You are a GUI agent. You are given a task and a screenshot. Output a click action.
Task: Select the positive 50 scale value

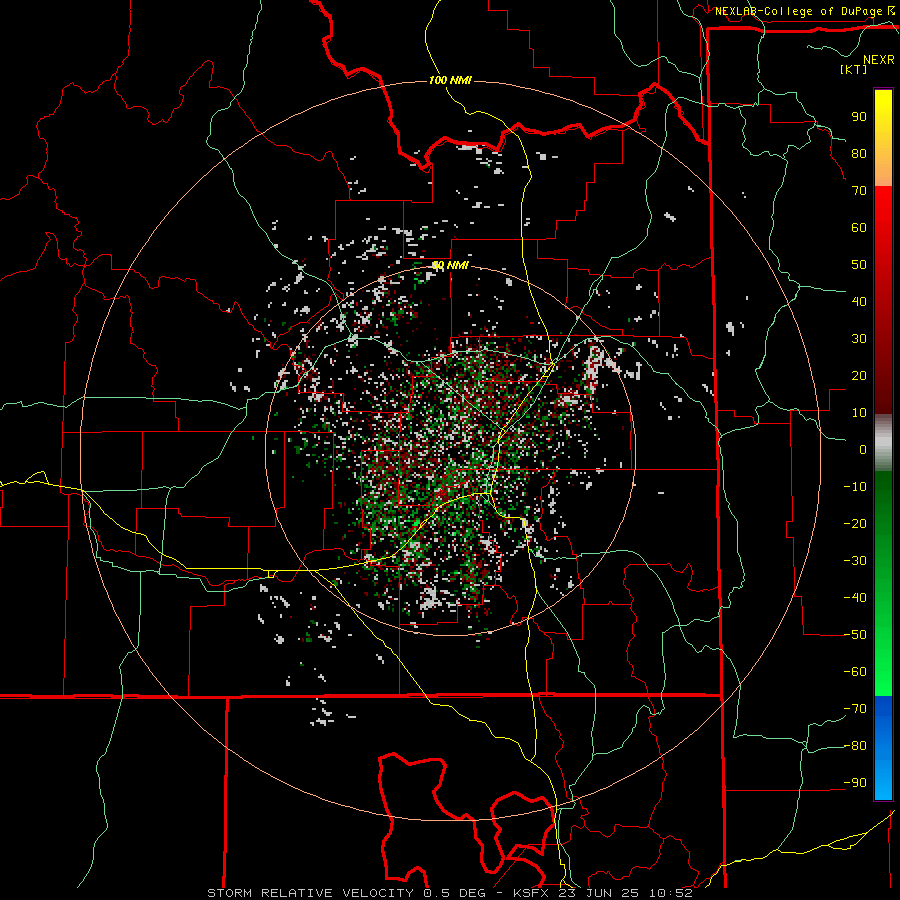(x=859, y=265)
